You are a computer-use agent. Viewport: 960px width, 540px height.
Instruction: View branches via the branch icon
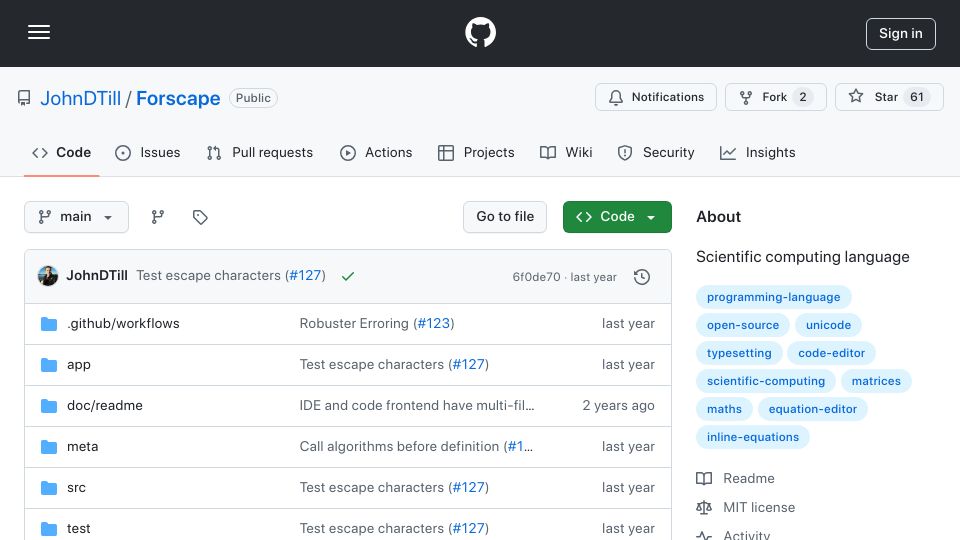pos(158,217)
